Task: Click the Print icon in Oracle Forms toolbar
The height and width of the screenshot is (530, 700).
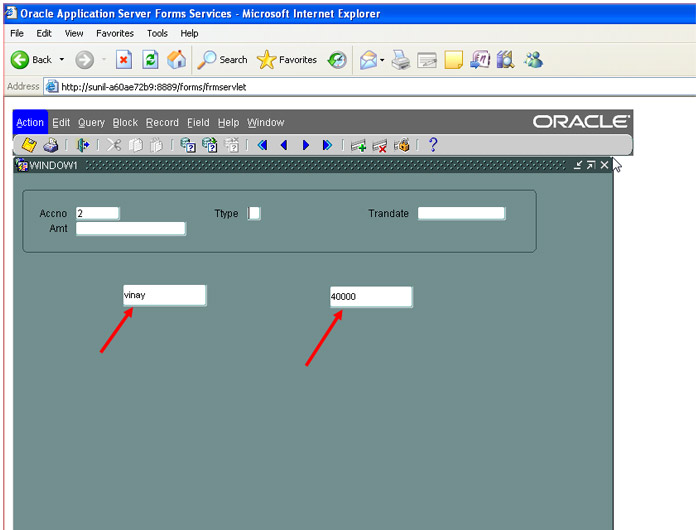Action: 50,145
